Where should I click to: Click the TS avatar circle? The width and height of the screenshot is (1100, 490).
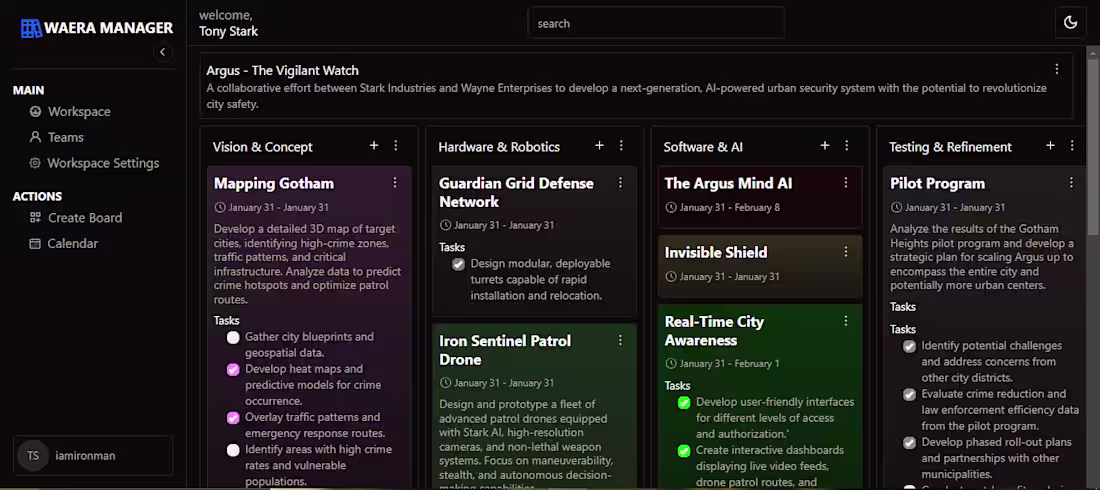[33, 456]
